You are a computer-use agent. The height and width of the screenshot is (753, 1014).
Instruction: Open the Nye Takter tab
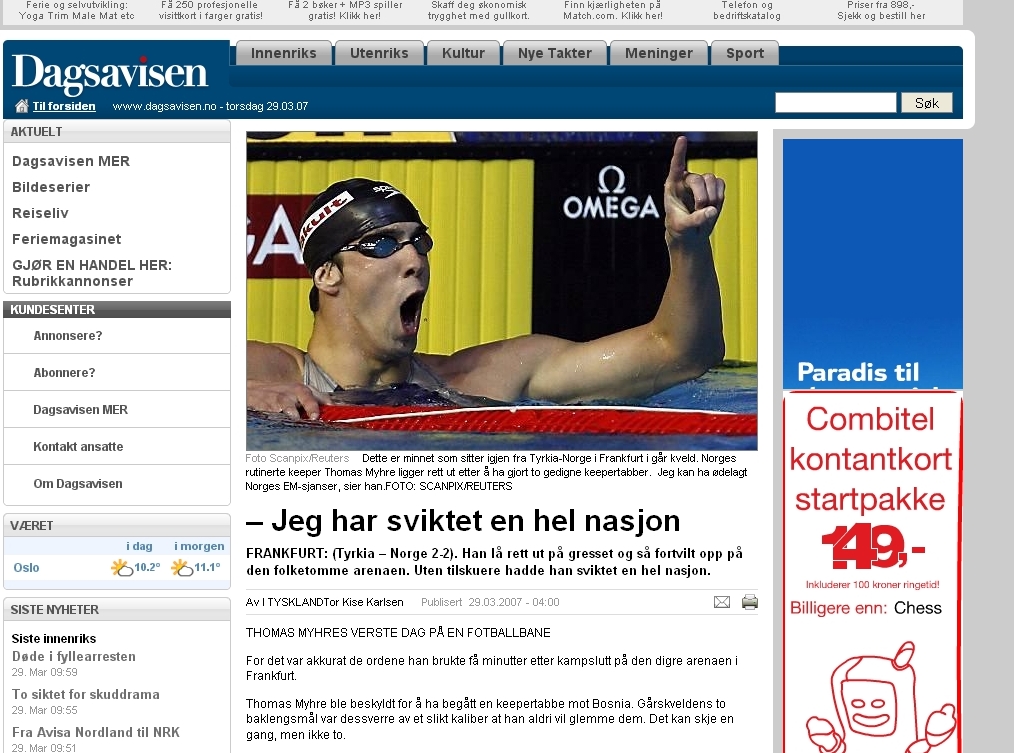(x=555, y=53)
